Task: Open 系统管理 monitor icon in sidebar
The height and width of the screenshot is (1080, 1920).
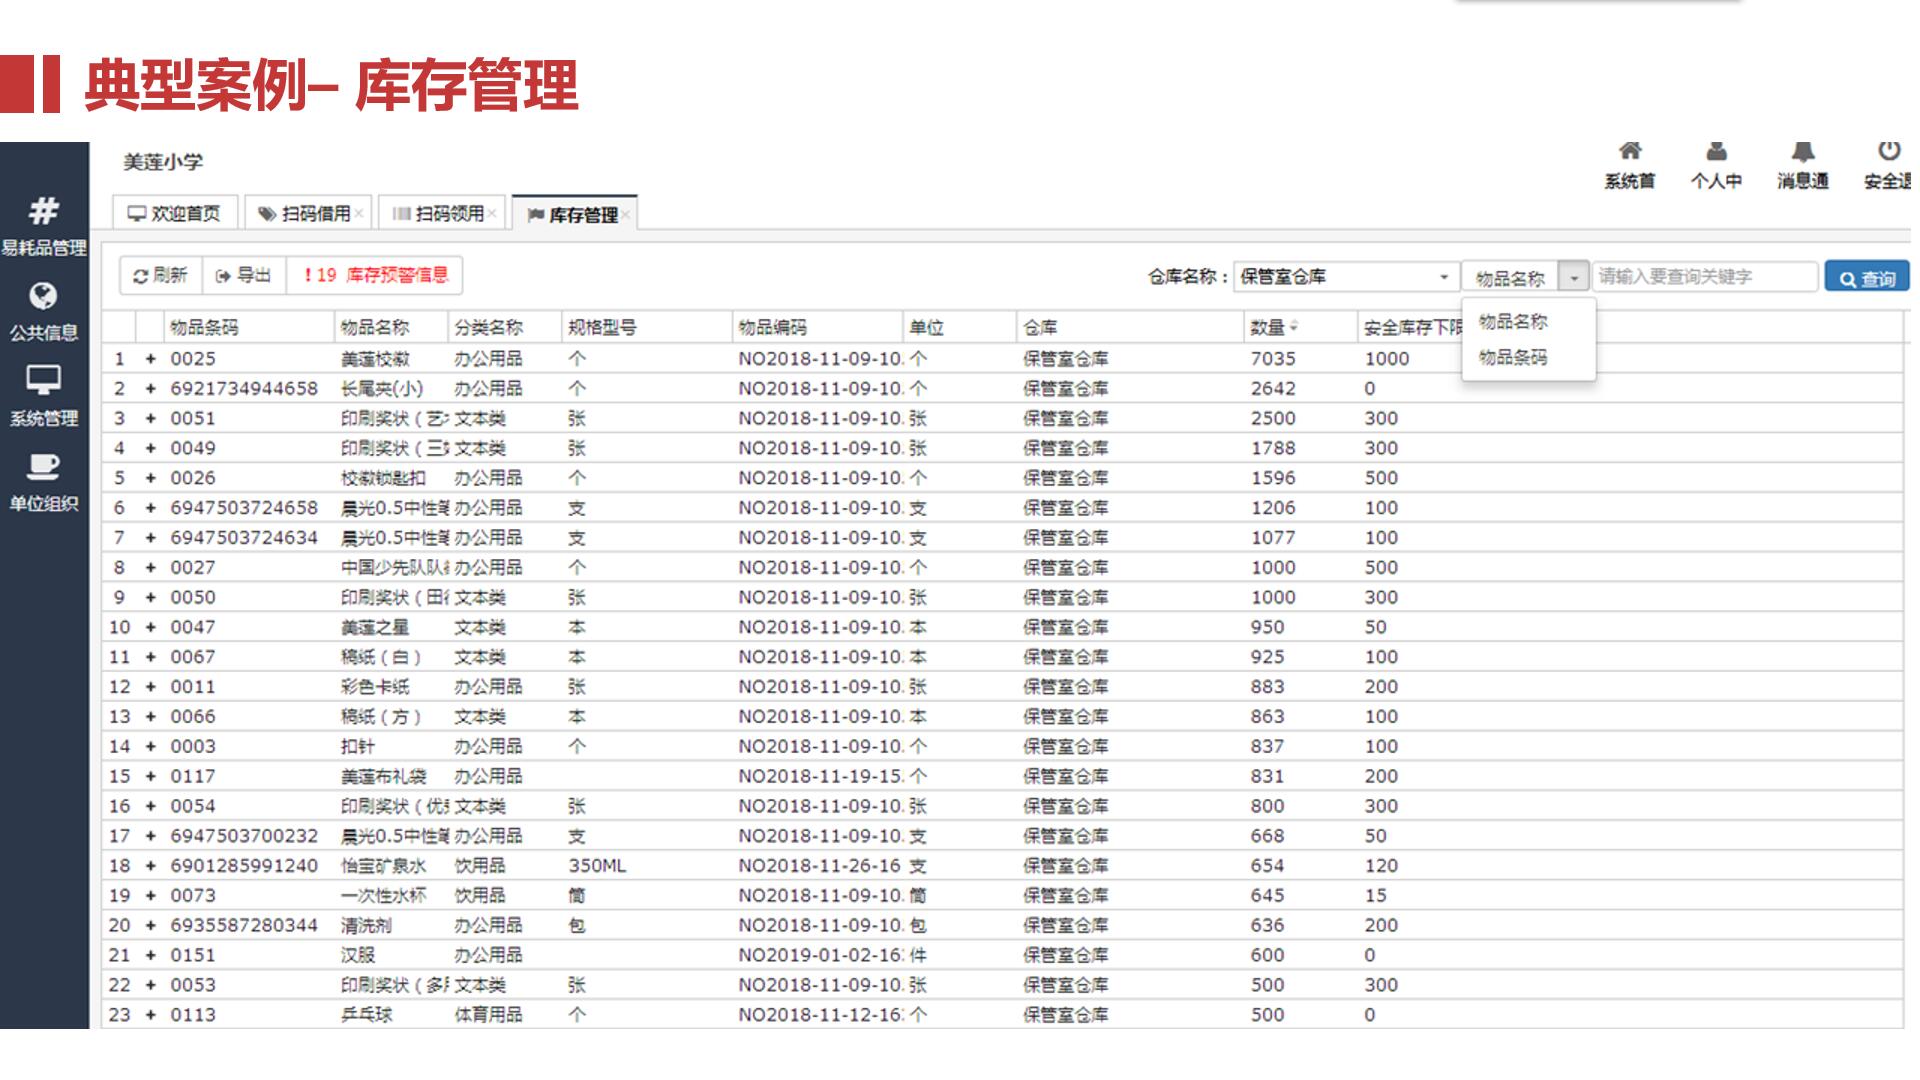Action: 43,380
